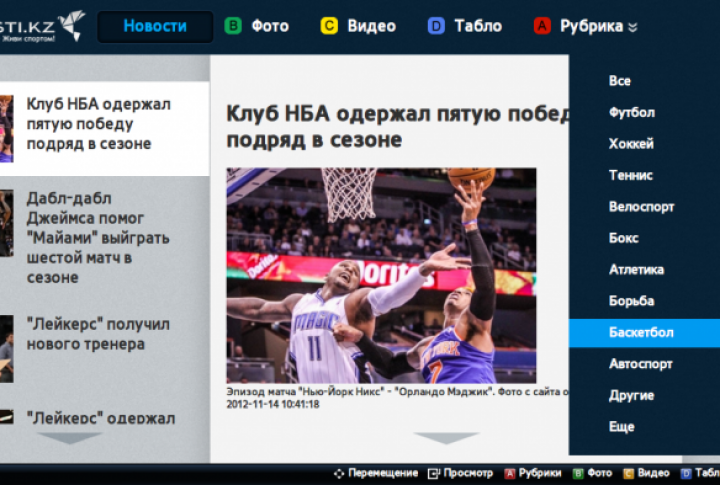Click the Vesti.kz origami bird logo
The height and width of the screenshot is (485, 720).
pyautogui.click(x=72, y=25)
